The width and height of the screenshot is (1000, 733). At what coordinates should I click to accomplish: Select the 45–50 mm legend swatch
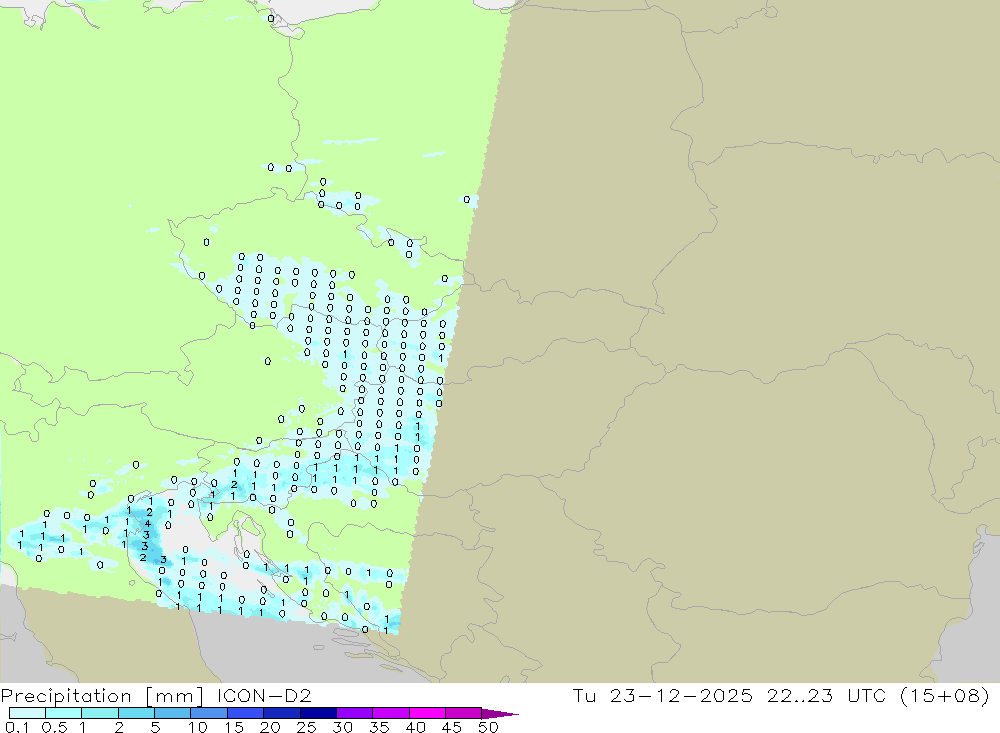[463, 713]
